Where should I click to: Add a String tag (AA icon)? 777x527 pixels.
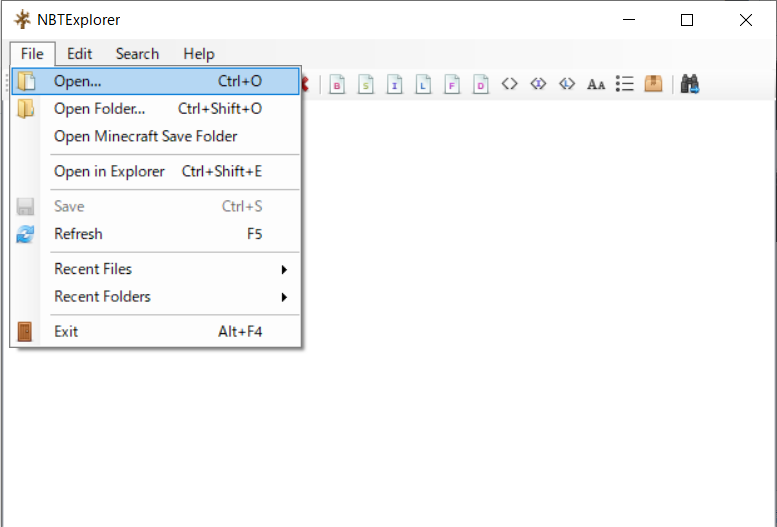(596, 84)
